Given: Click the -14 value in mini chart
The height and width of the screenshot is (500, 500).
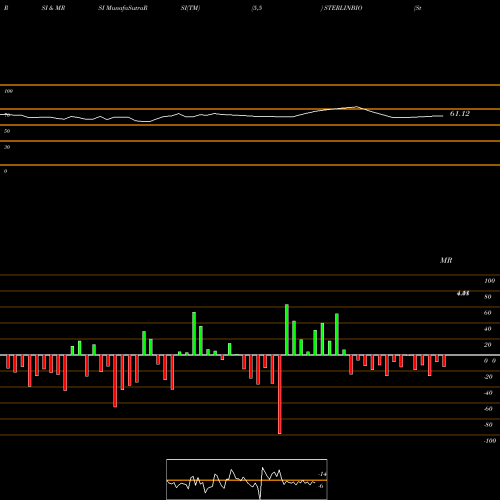Looking at the screenshot, I should 322,474.
